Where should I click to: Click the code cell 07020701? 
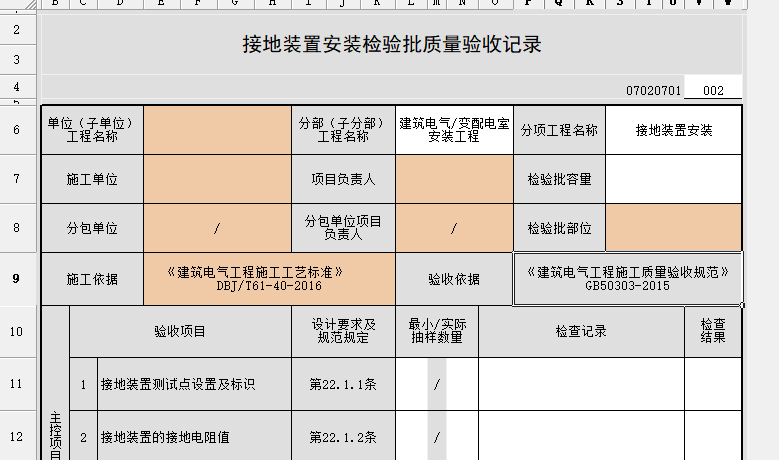click(653, 90)
